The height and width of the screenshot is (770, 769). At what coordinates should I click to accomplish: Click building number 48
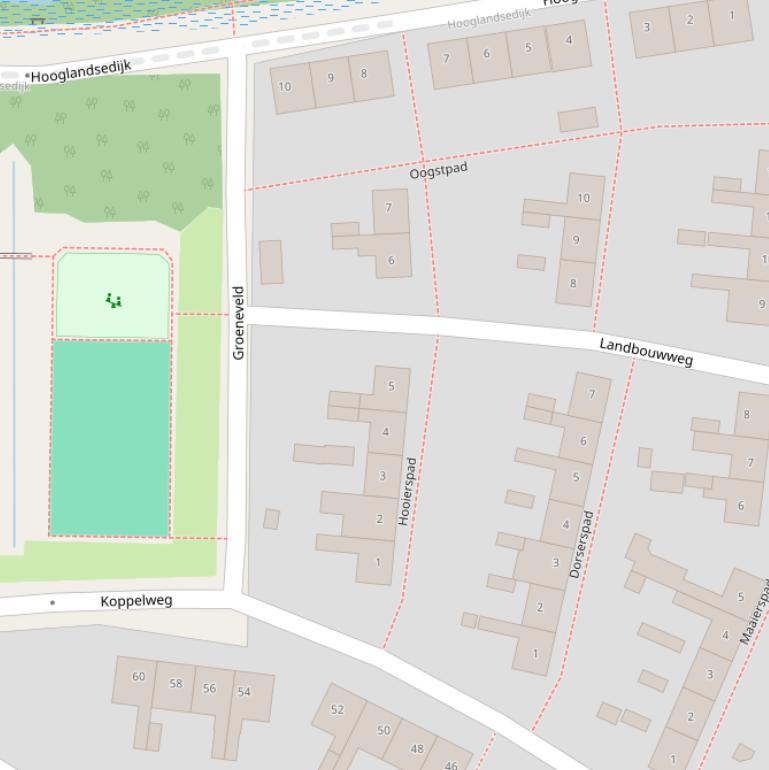(x=417, y=748)
